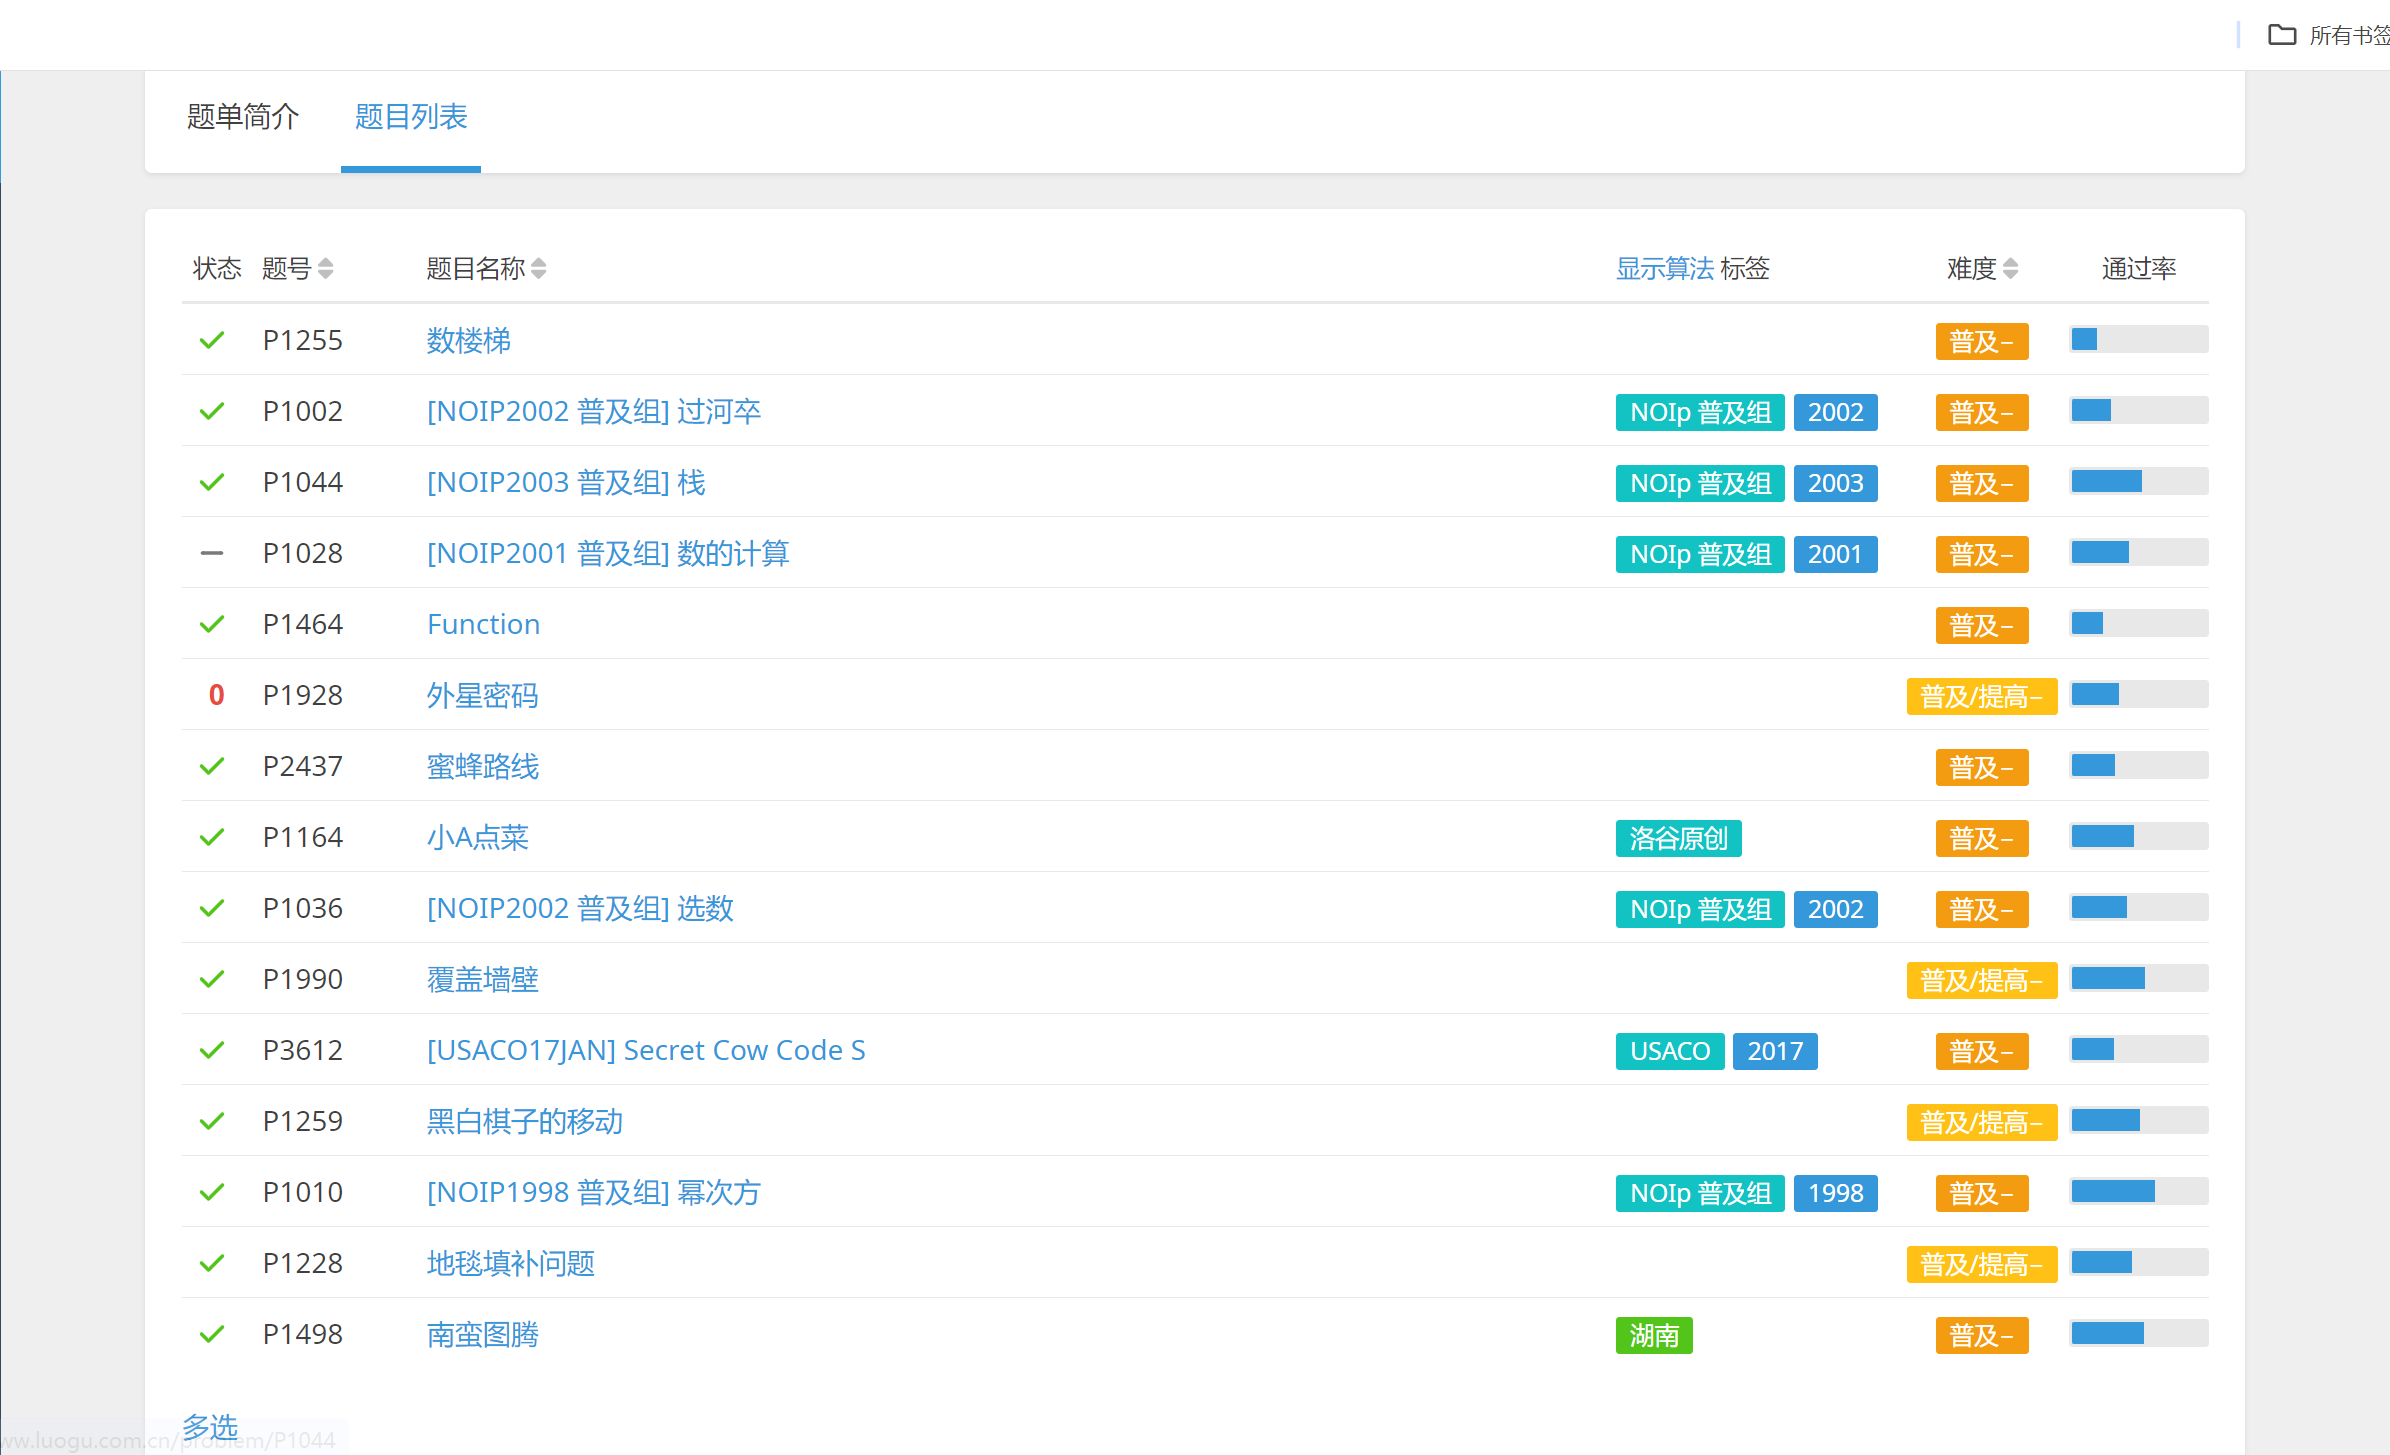This screenshot has height=1455, width=2390.
Task: Click the 洛谷原创 tag badge
Action: pos(1677,838)
